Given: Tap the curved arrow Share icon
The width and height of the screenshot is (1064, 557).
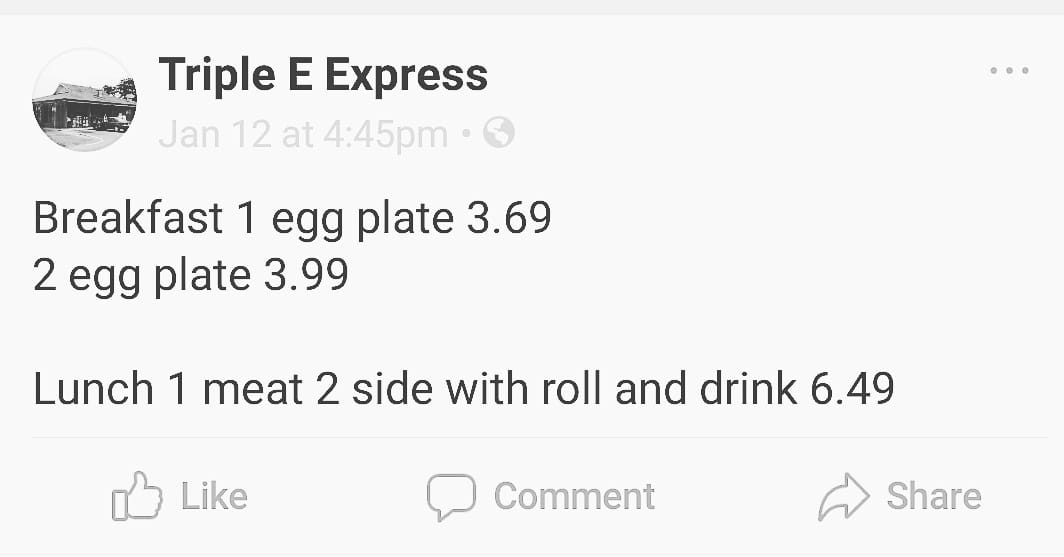Looking at the screenshot, I should pyautogui.click(x=844, y=497).
